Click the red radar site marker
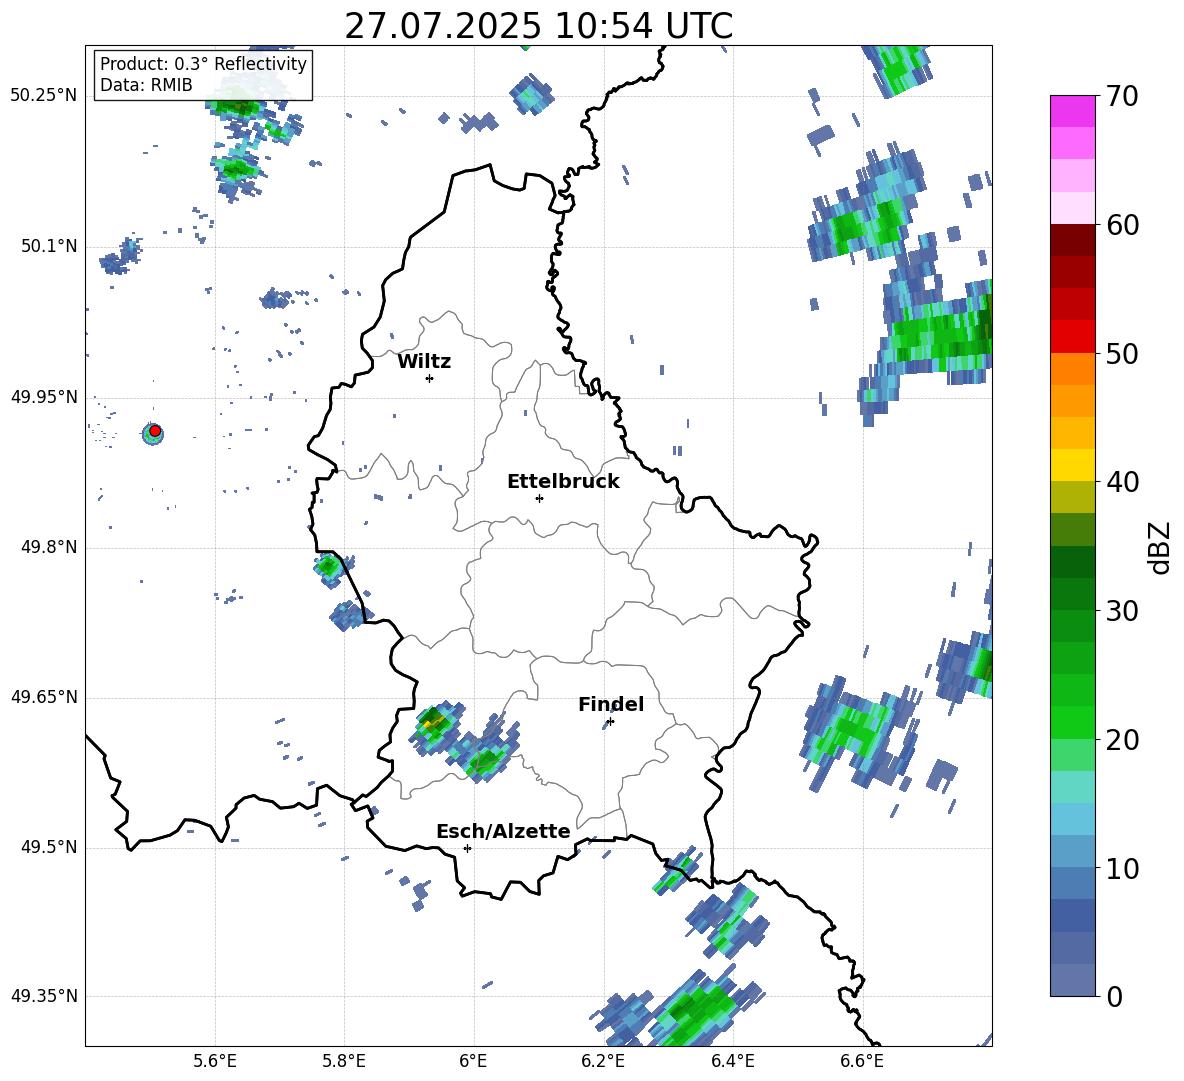The width and height of the screenshot is (1184, 1081). (155, 431)
